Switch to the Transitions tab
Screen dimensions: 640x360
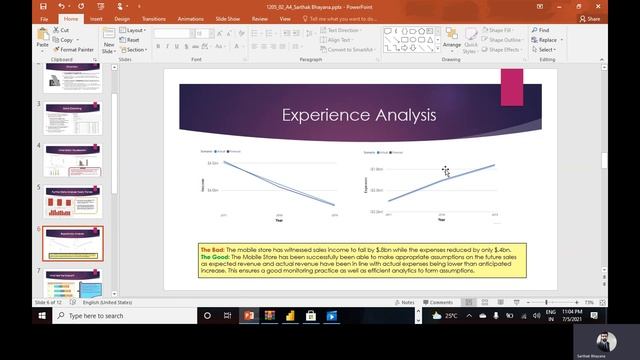click(x=154, y=19)
